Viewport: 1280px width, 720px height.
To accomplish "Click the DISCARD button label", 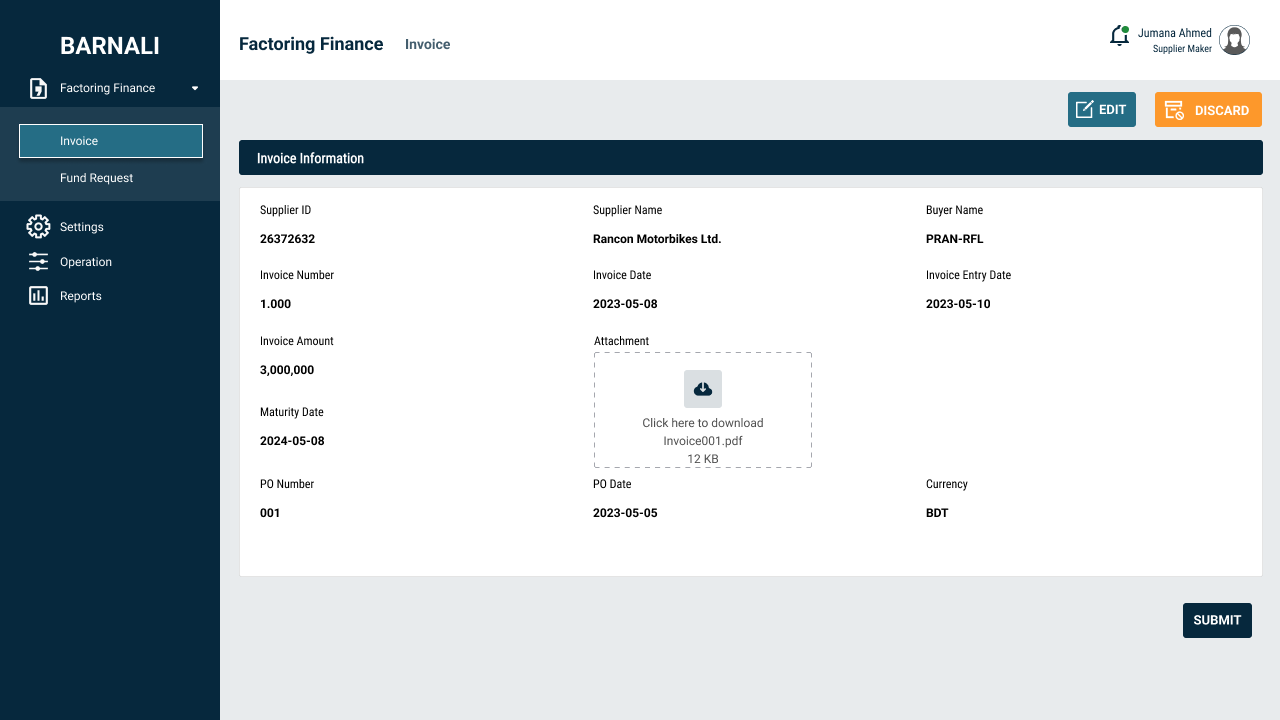I will point(1222,110).
